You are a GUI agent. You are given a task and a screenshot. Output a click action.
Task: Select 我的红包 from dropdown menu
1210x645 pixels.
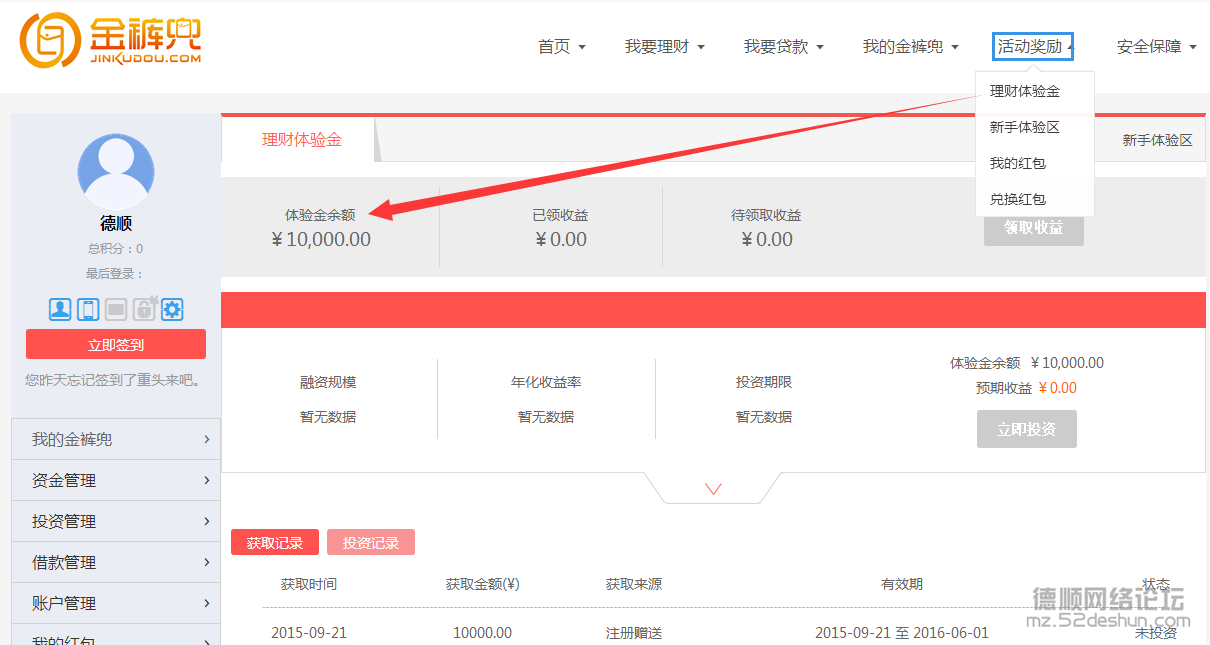point(1018,163)
